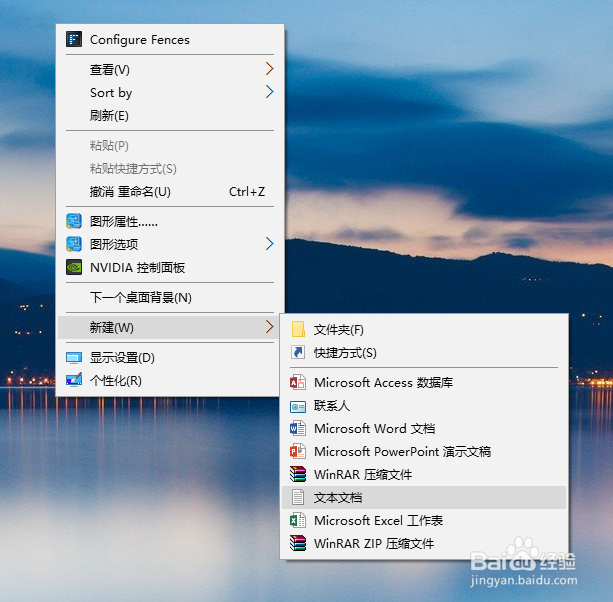Expand the 新建(W) submenu arrow
This screenshot has height=602, width=613.
point(269,327)
